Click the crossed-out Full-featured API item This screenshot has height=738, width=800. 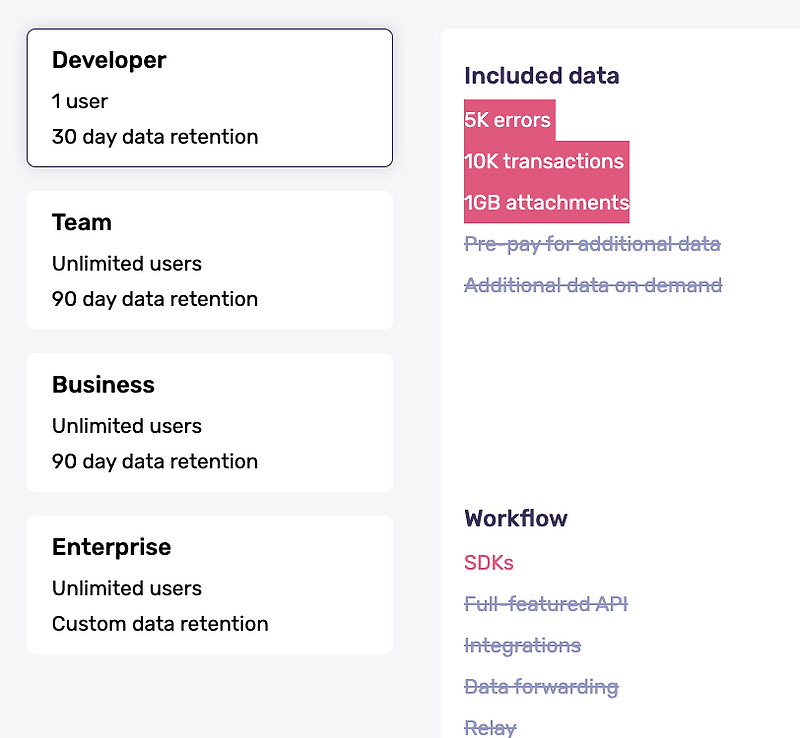point(546,604)
